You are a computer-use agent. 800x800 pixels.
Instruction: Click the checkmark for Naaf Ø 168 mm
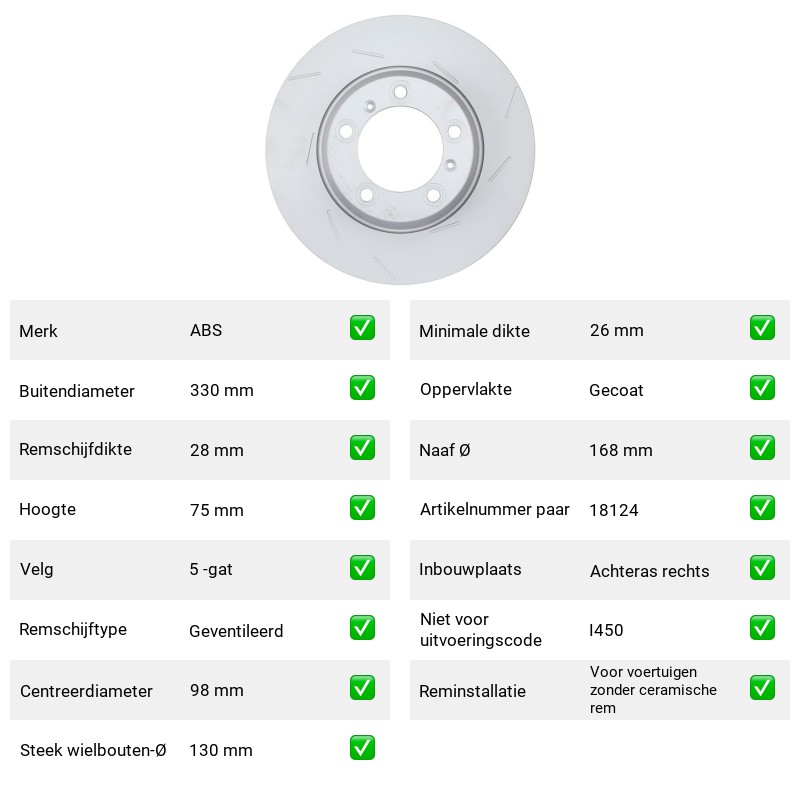click(762, 447)
